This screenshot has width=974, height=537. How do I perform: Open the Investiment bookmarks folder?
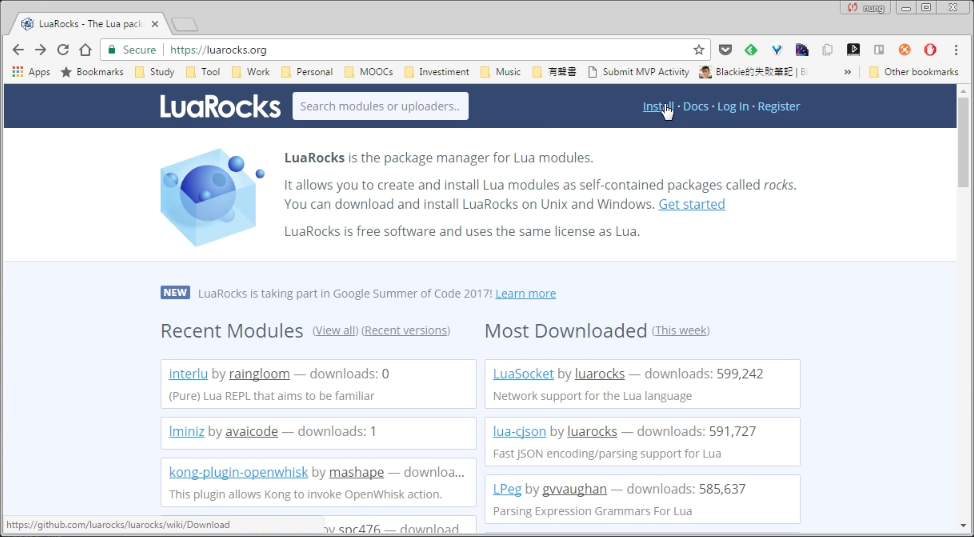(x=437, y=71)
